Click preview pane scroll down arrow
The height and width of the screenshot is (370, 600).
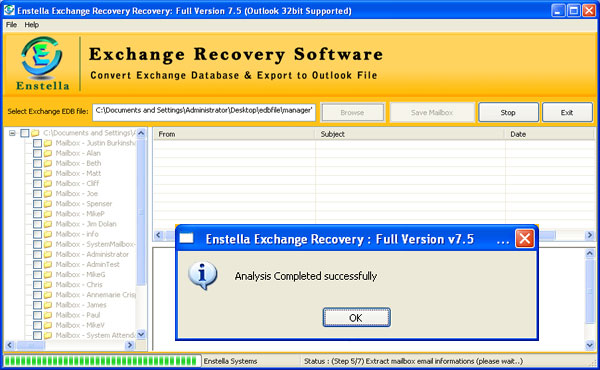pos(590,346)
